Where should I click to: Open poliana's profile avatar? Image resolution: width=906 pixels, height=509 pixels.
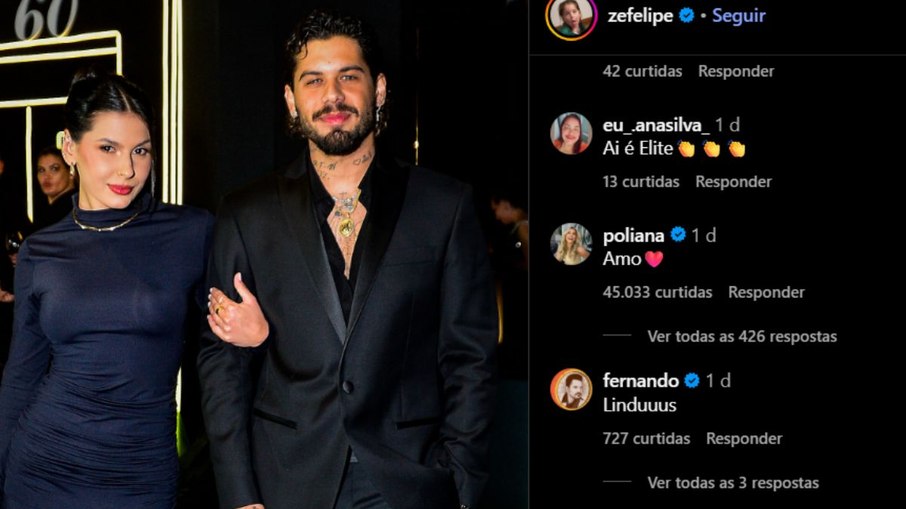pyautogui.click(x=571, y=244)
